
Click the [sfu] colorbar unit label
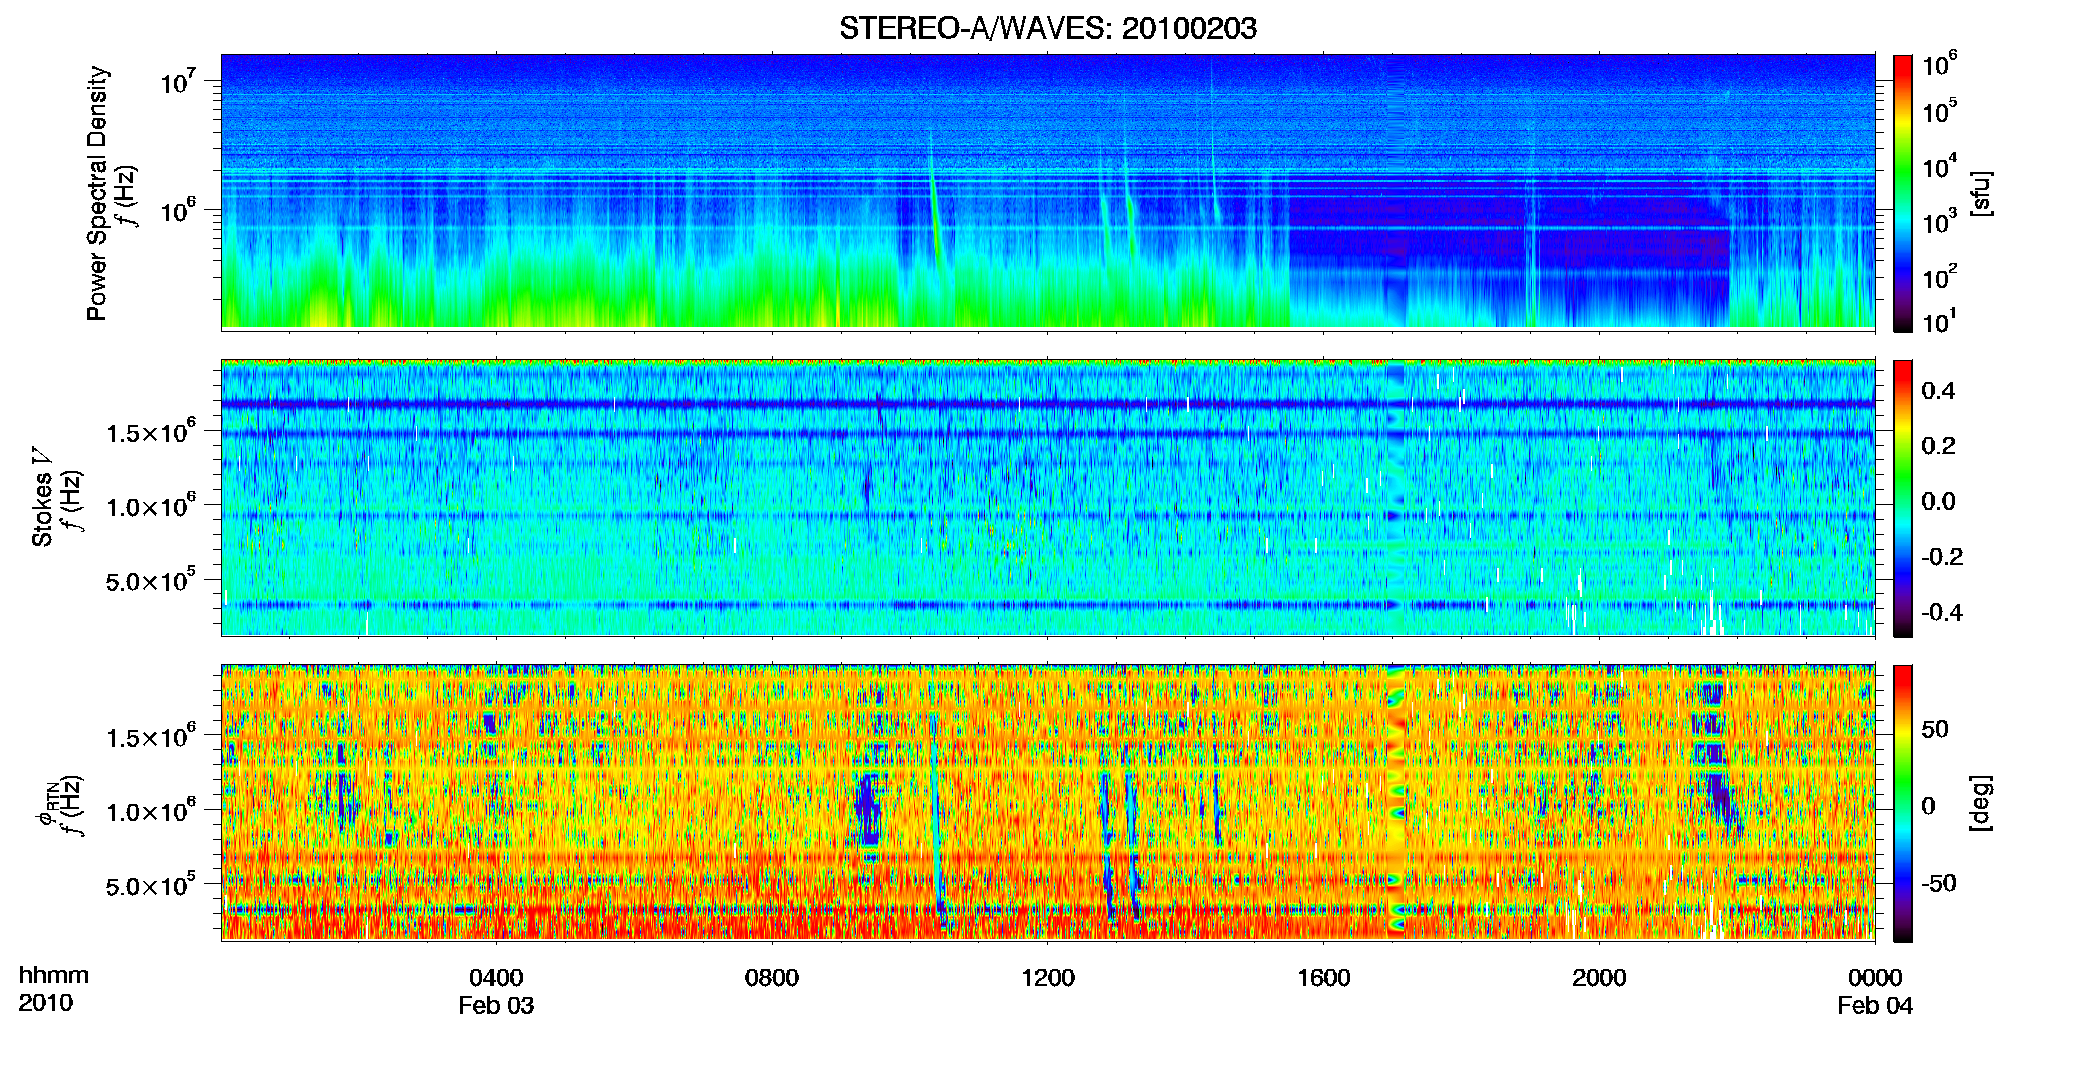click(x=1982, y=193)
